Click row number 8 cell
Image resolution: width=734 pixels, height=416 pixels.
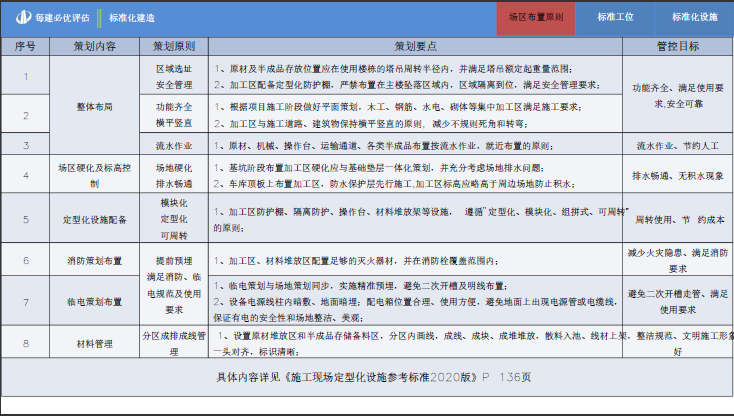click(x=25, y=343)
